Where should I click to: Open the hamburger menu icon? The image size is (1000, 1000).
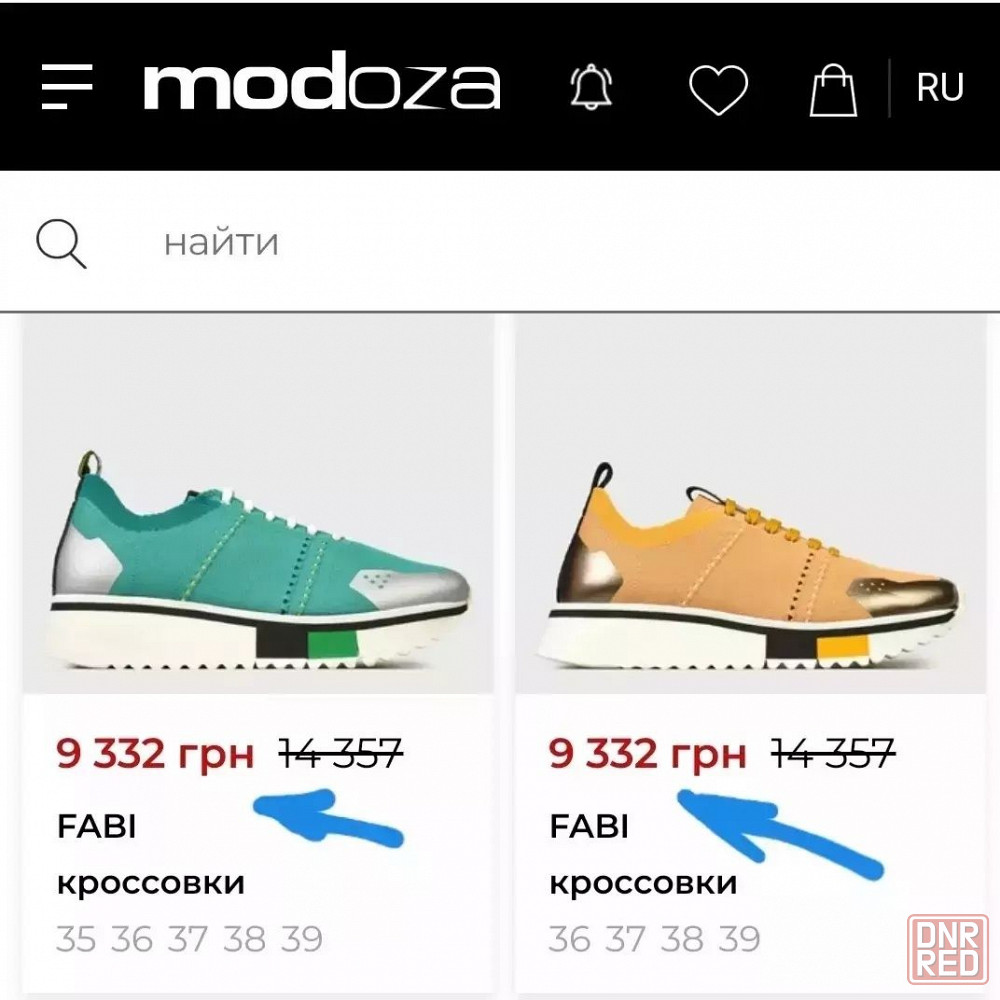click(66, 86)
